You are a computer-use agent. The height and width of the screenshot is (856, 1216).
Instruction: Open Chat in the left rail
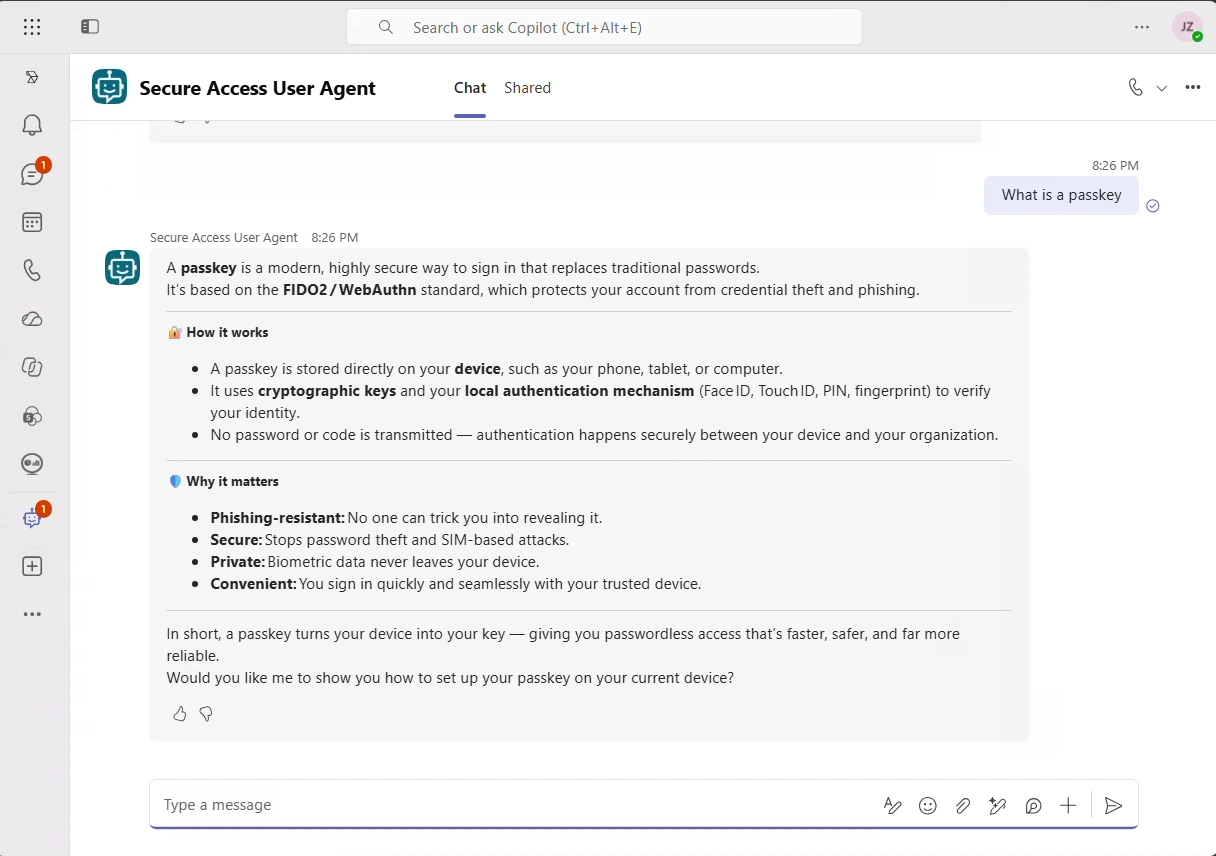[32, 174]
